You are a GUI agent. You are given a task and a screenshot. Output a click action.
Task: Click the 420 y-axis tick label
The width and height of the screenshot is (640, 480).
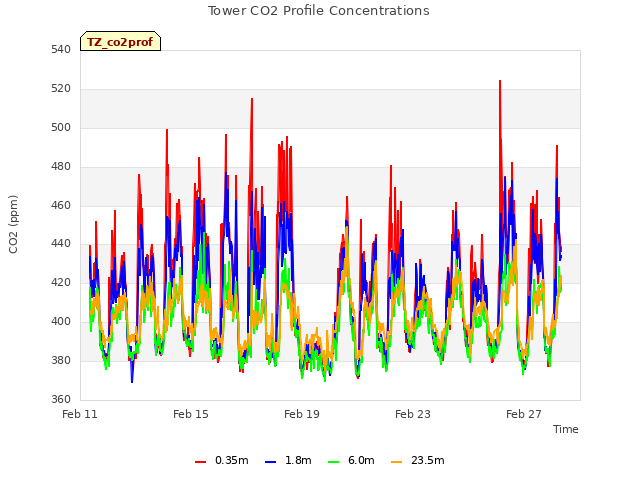(x=61, y=282)
